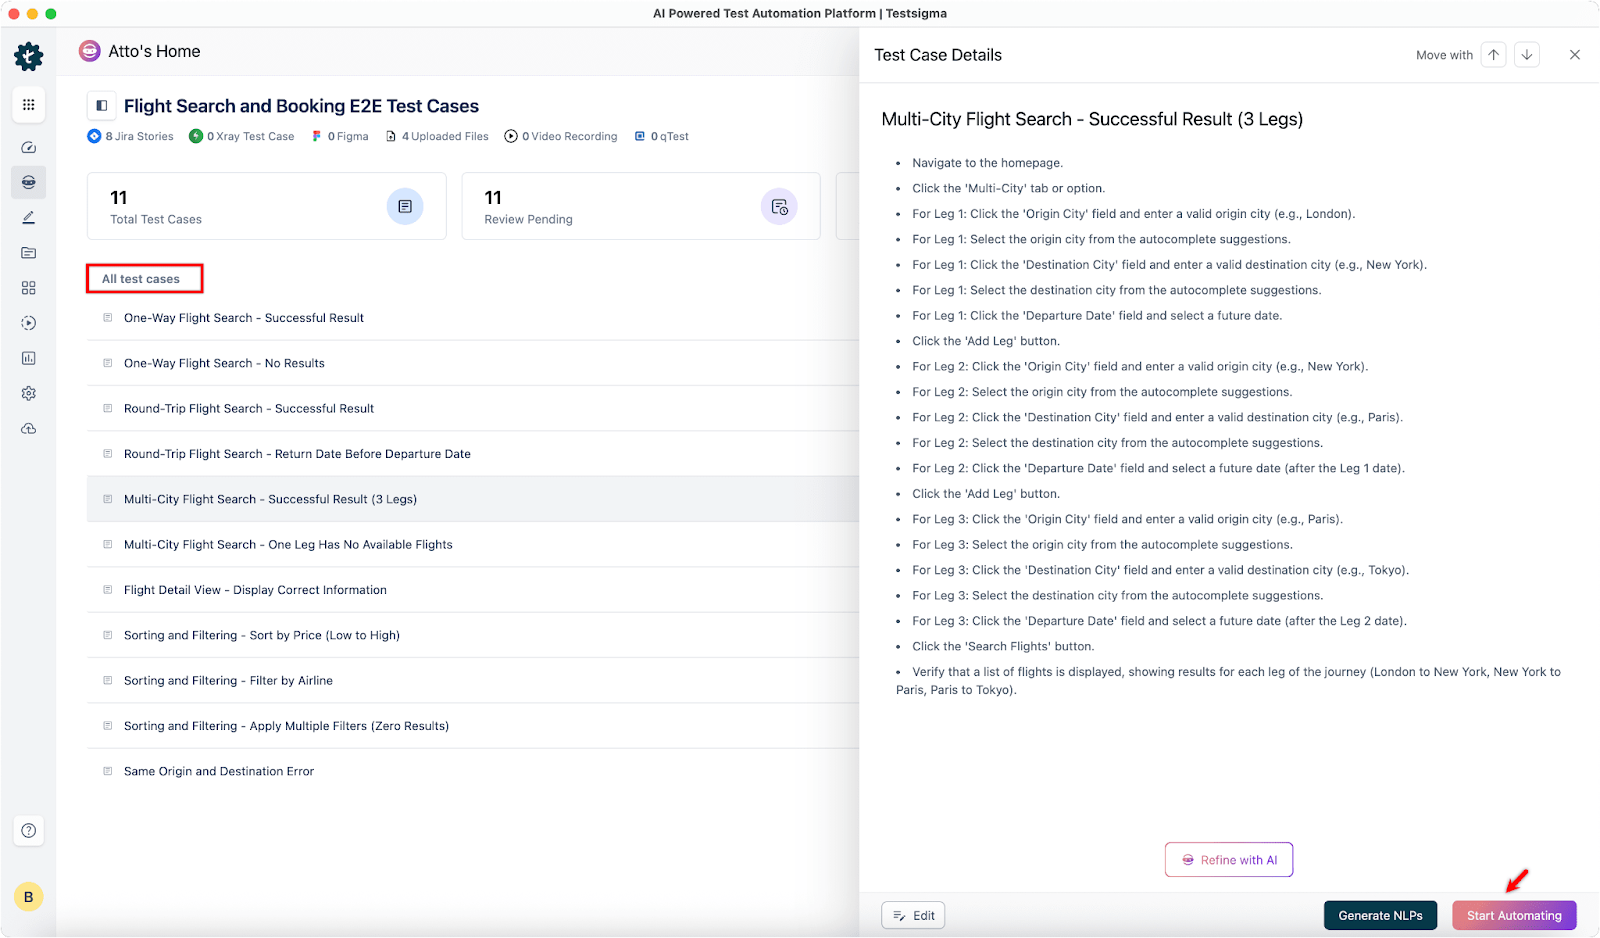Click Refine with AI button
Screen dimensions: 1600x938
[x=1229, y=860]
